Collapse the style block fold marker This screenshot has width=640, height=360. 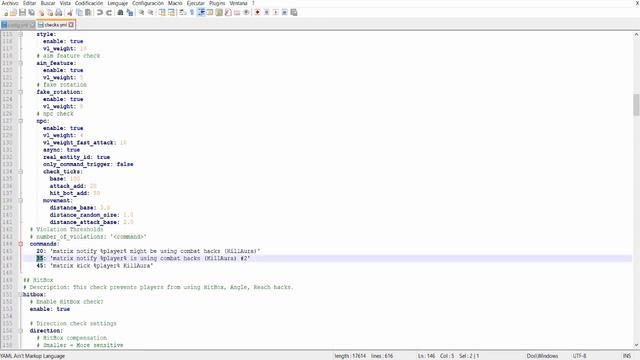pyautogui.click(x=20, y=34)
